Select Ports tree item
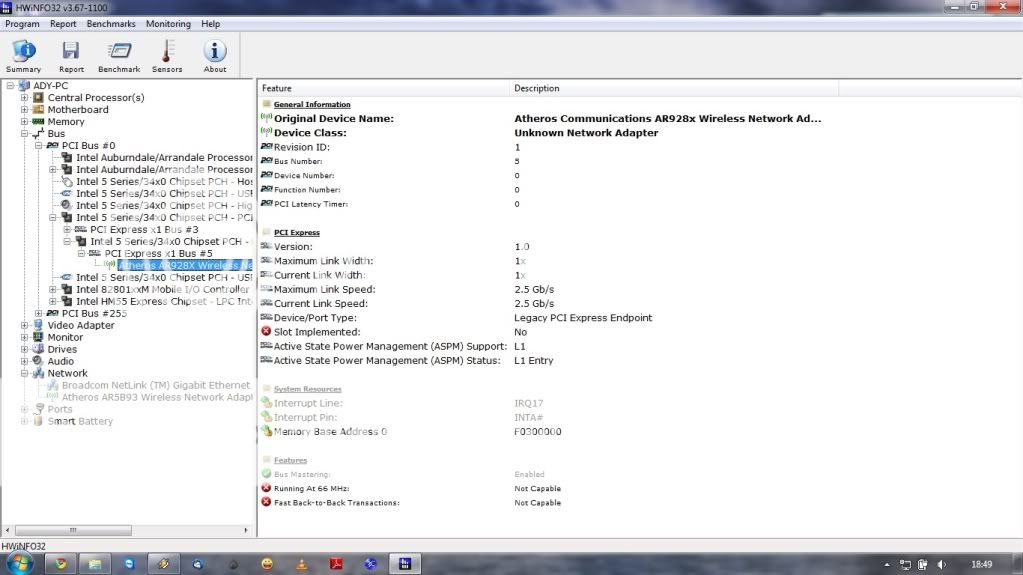 tap(59, 409)
